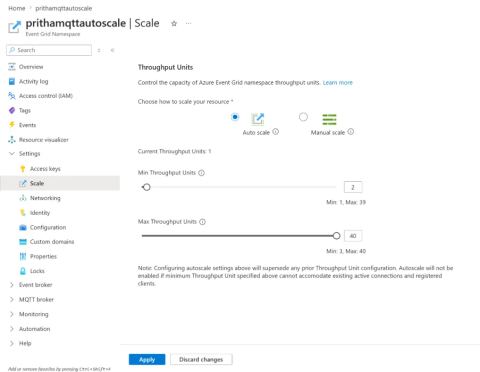Click the Locks padlock icon
This screenshot has height=372, width=480.
(23, 271)
